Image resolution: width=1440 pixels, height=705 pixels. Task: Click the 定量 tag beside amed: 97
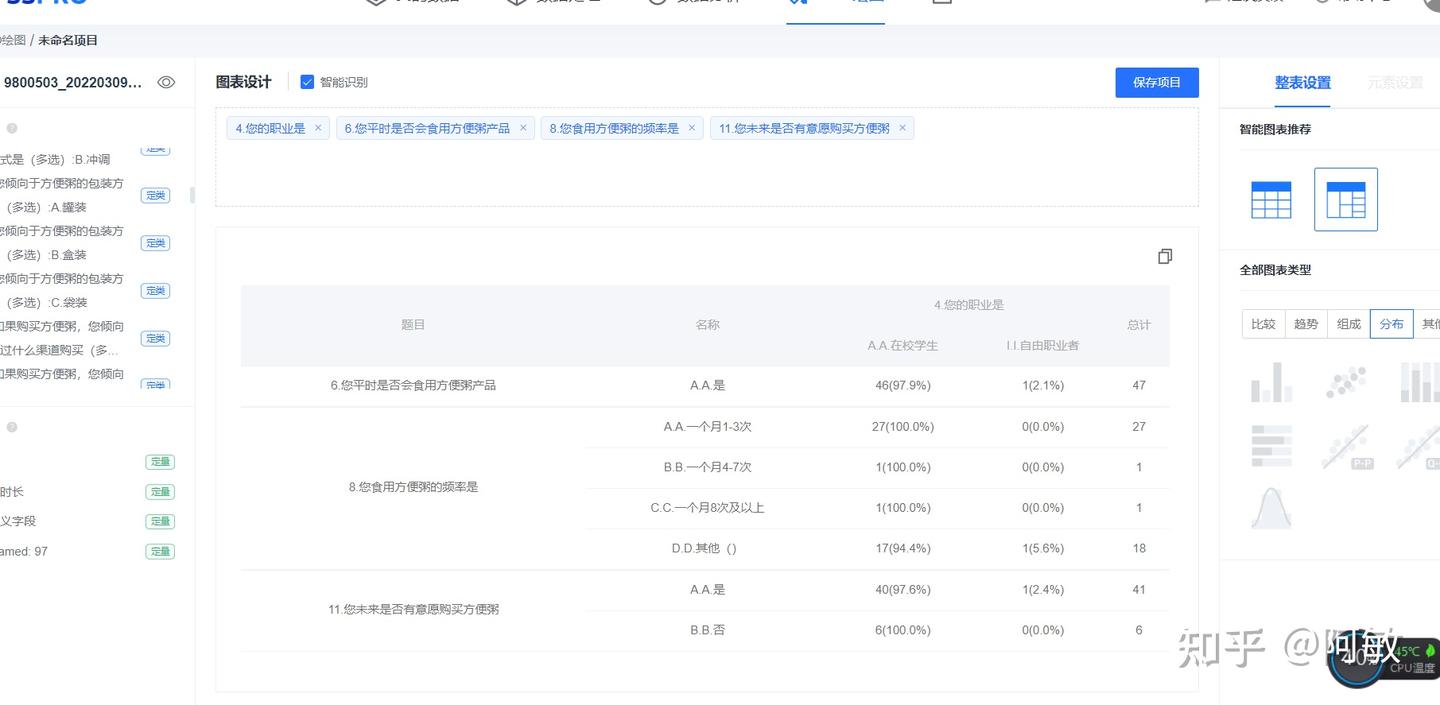[x=160, y=551]
